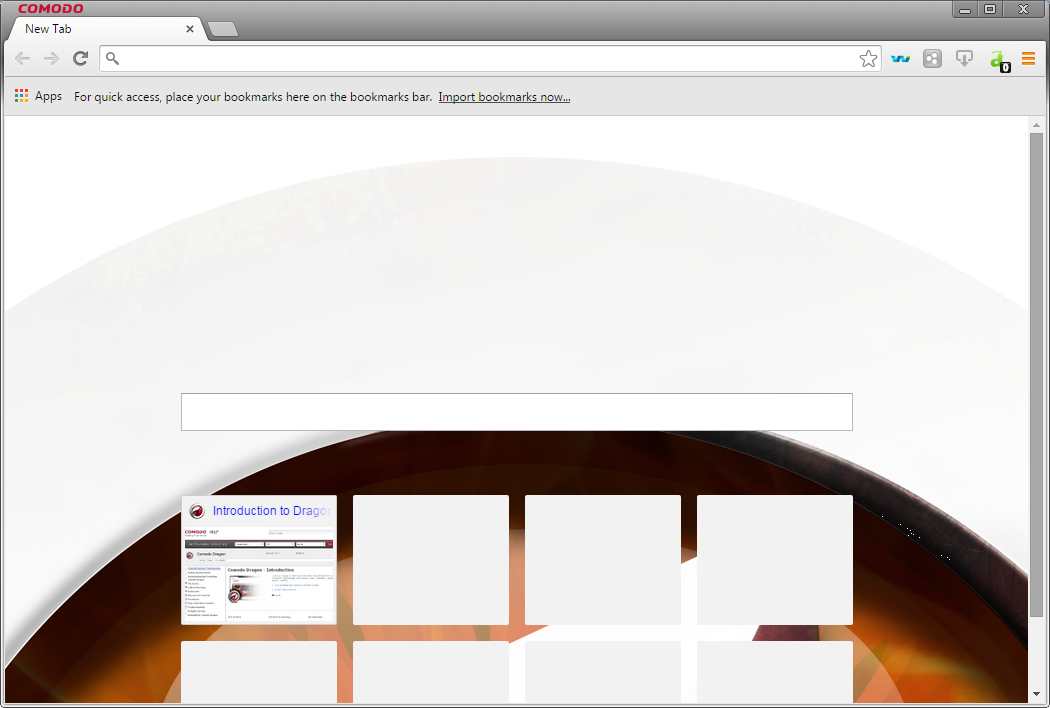The height and width of the screenshot is (708, 1050).
Task: Click the search magnifier in the address bar
Action: pos(112,58)
